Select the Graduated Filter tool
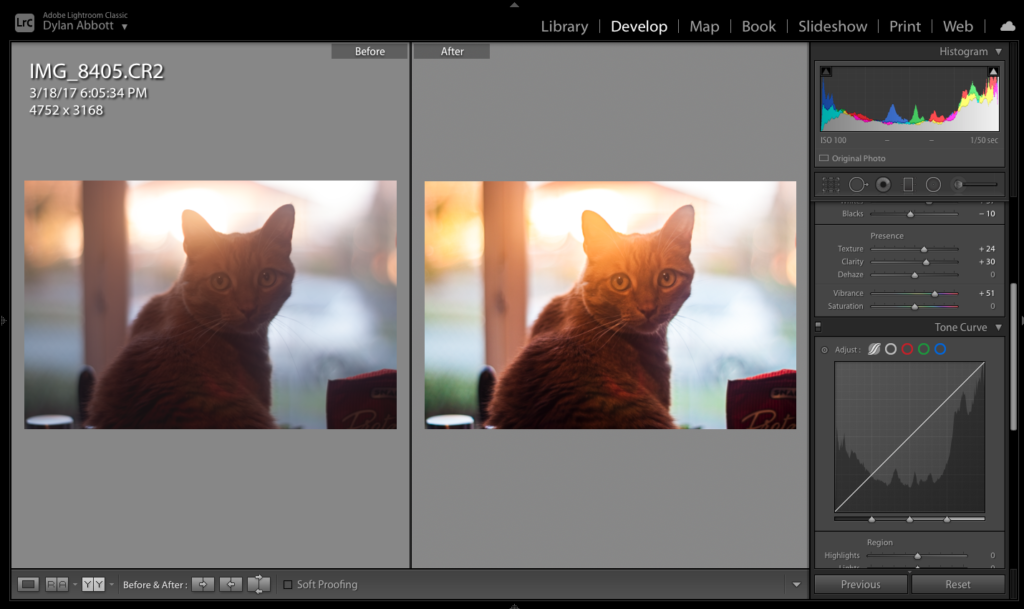The height and width of the screenshot is (609, 1024). point(908,185)
